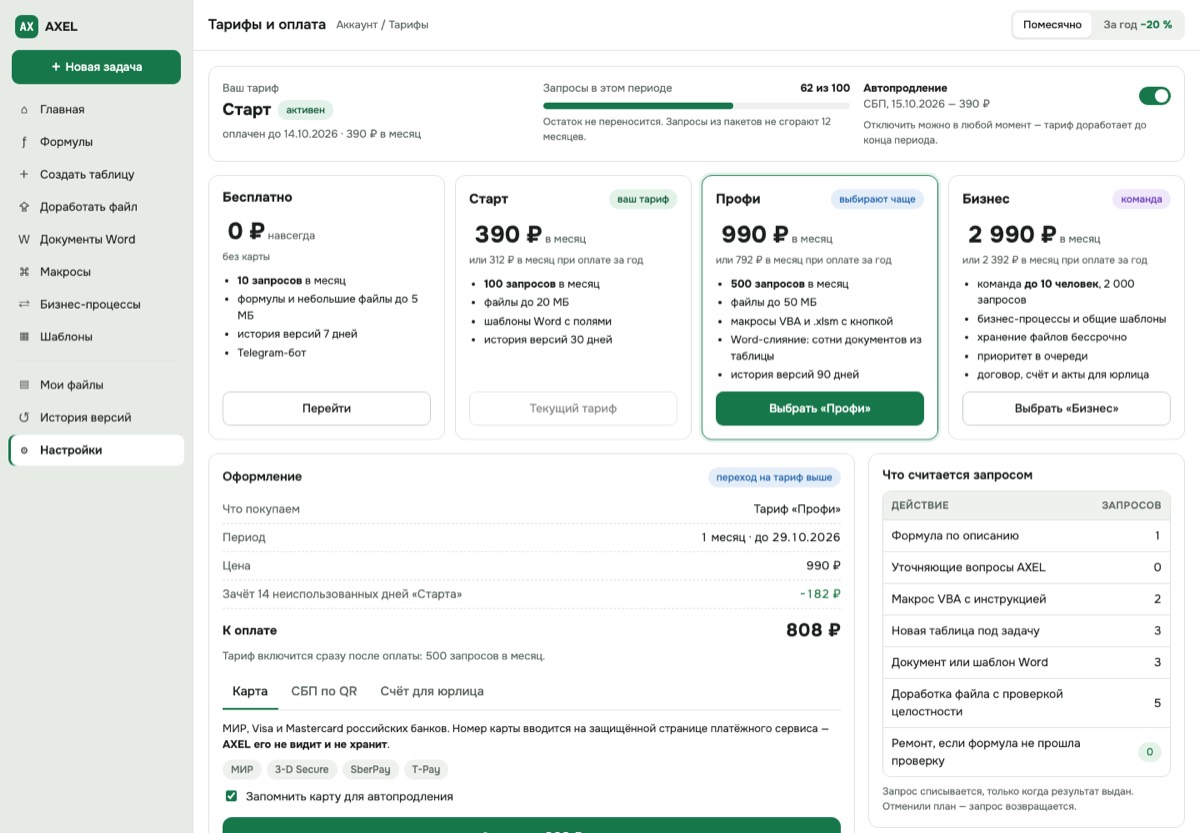Click the 62 из 100 usage counter
The width and height of the screenshot is (1200, 833).
click(825, 88)
